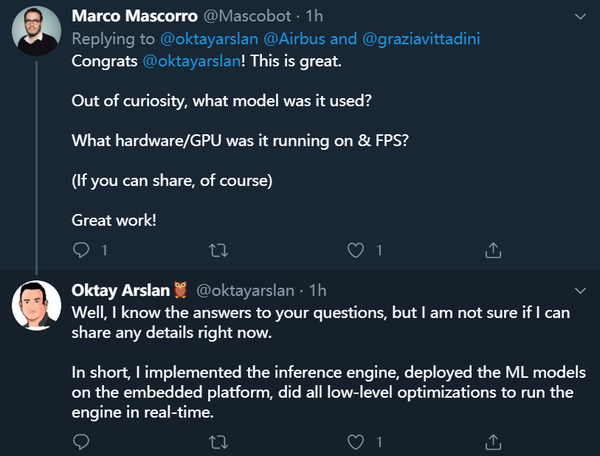The image size is (600, 456).
Task: Share Marco Mascorro's tweet
Action: click(493, 250)
